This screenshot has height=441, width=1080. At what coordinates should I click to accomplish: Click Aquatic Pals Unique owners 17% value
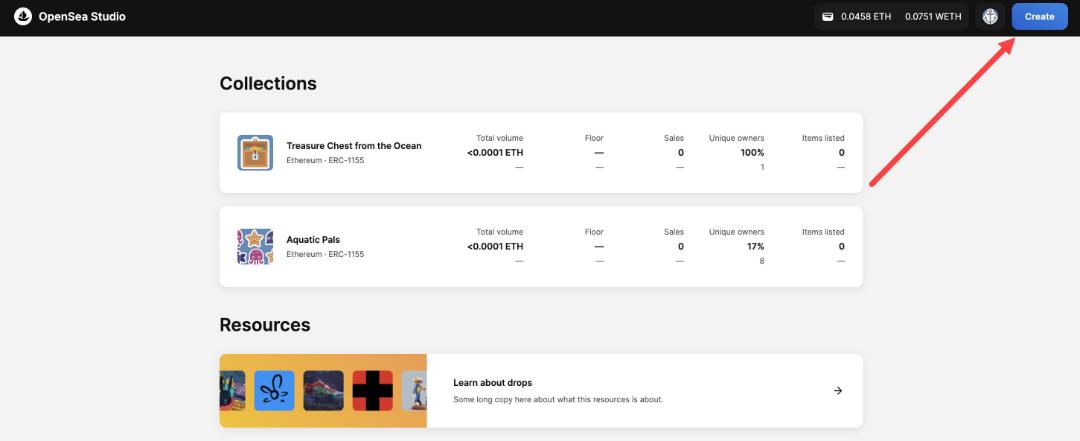[x=756, y=247]
